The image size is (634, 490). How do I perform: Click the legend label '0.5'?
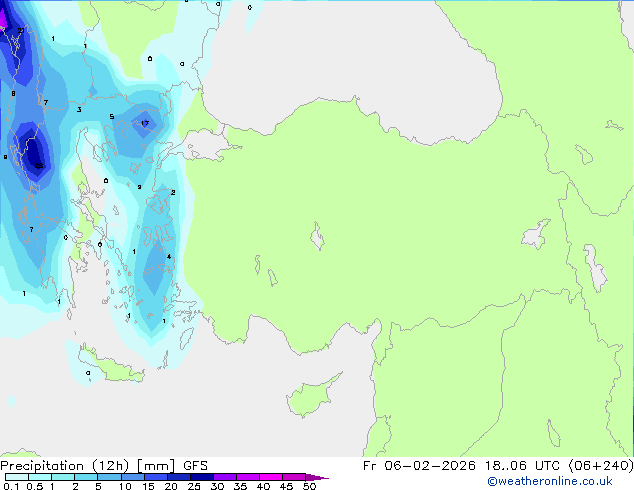(x=35, y=486)
